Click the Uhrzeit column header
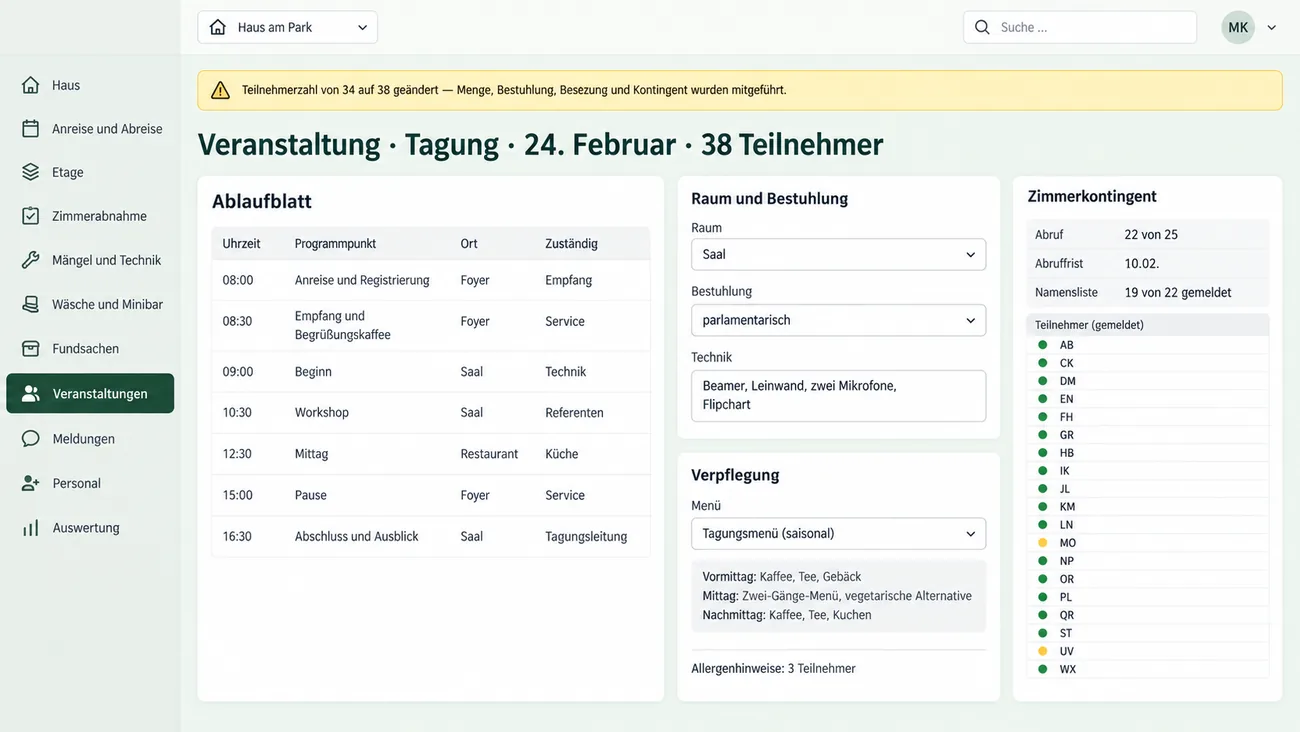The height and width of the screenshot is (732, 1300). [x=241, y=243]
